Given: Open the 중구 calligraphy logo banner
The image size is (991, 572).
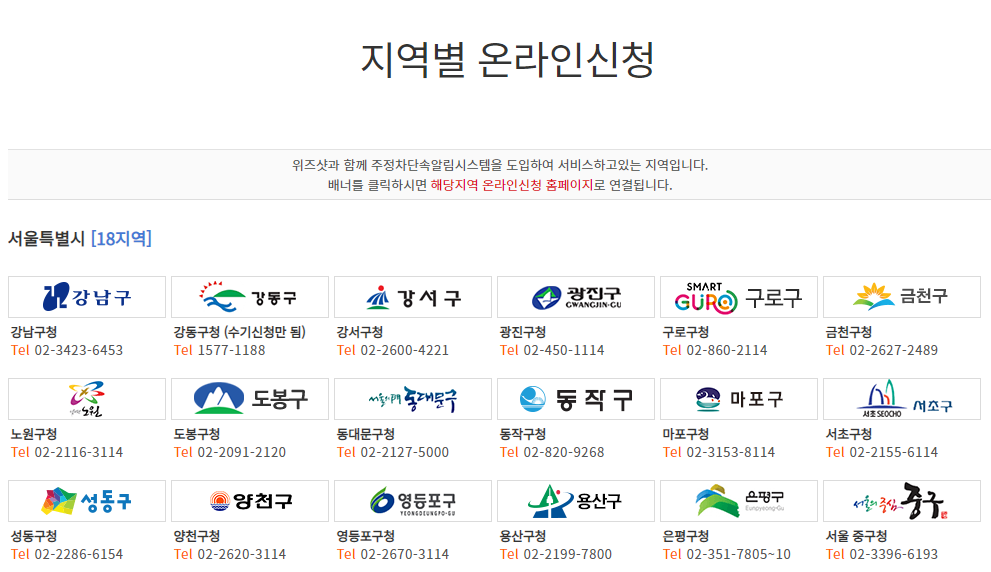Looking at the screenshot, I should pos(902,501).
